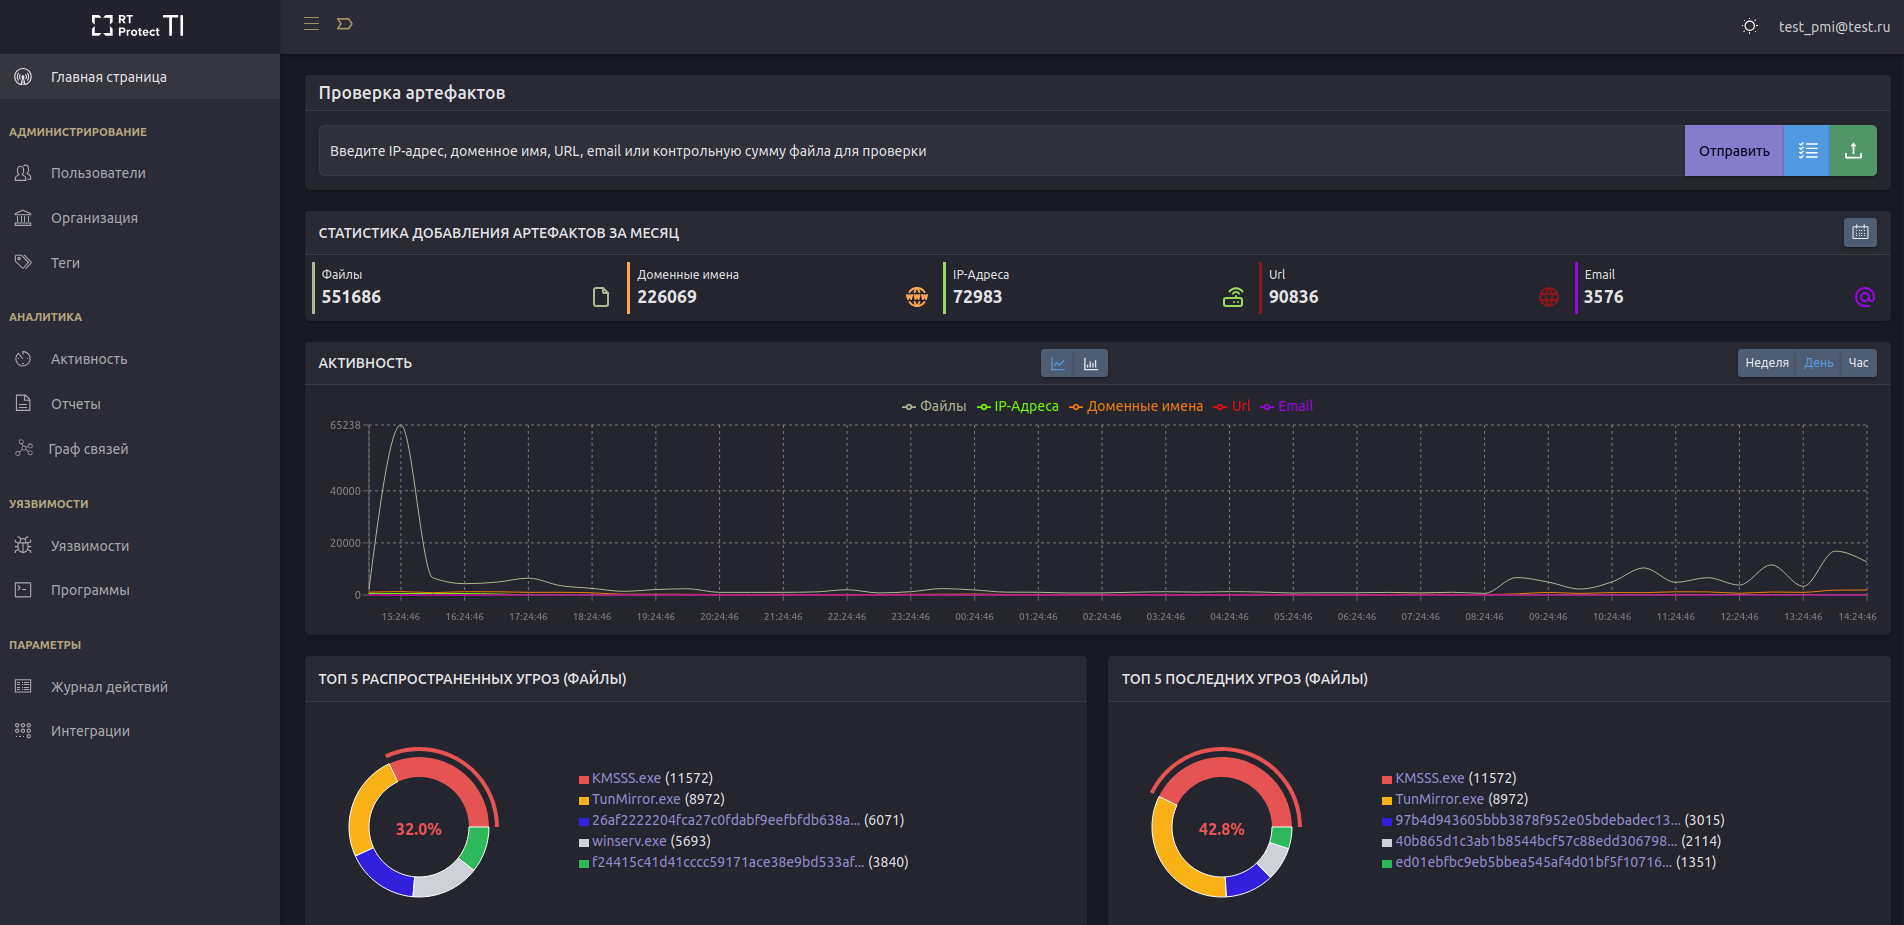Toggle the light/dark theme sun icon
Screen dimensions: 1904x925
click(x=1750, y=26)
